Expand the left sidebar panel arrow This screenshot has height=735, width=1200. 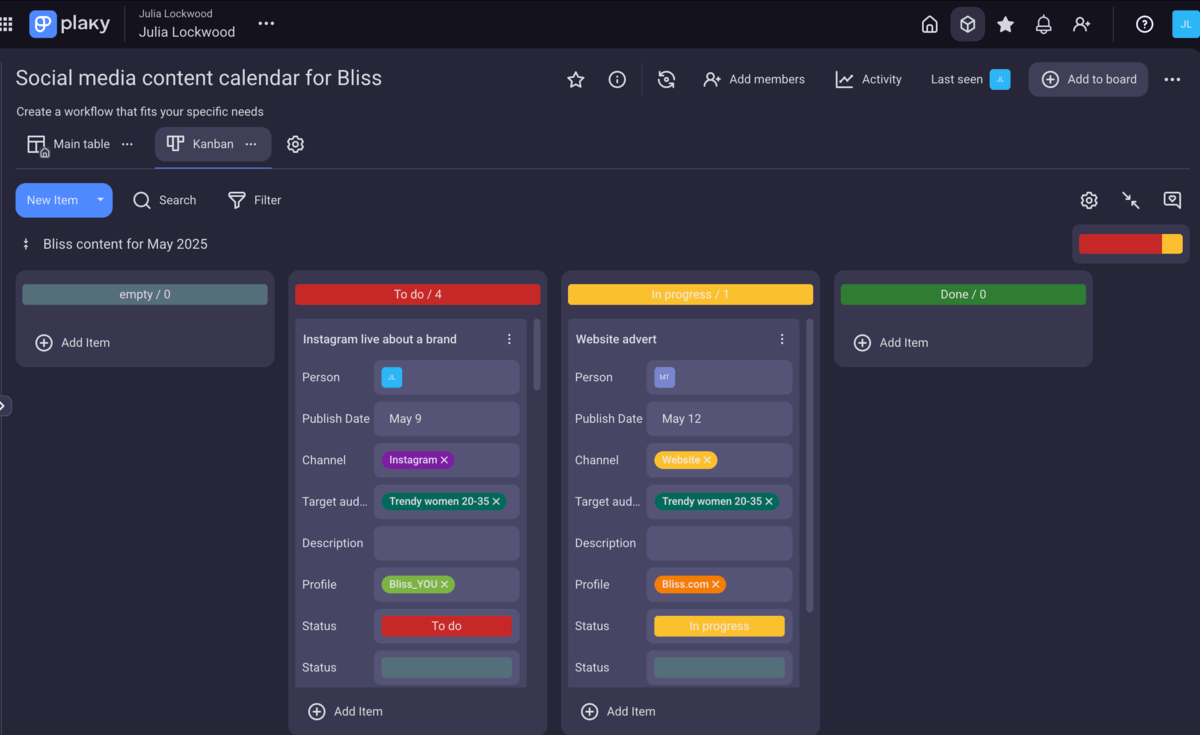tap(4, 406)
